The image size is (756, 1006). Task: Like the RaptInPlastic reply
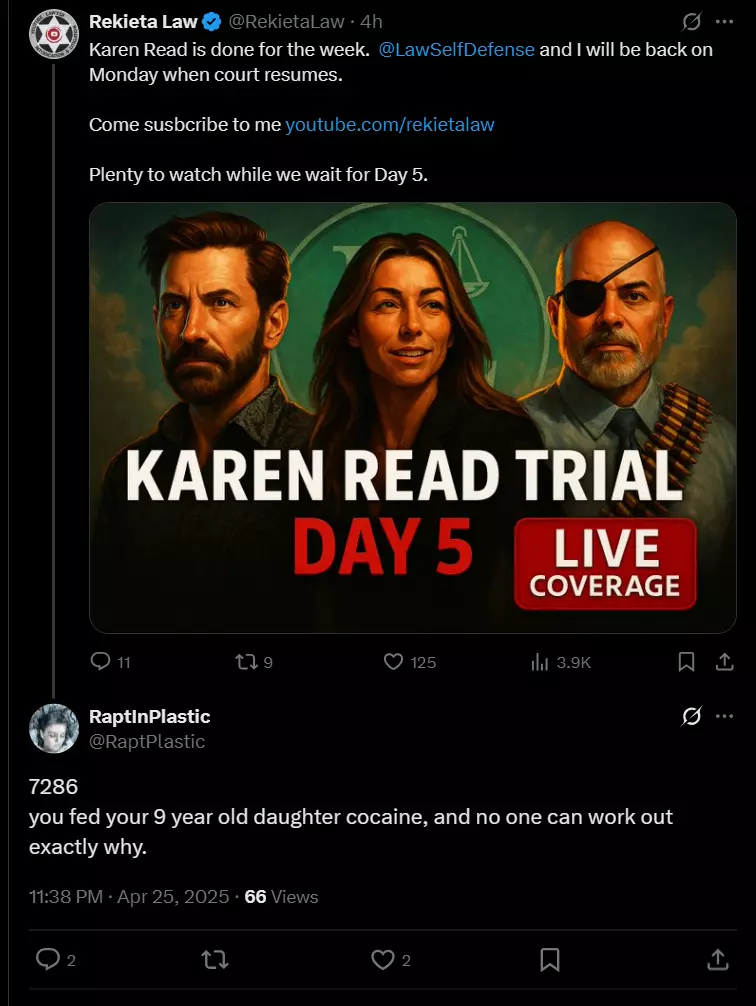(391, 960)
